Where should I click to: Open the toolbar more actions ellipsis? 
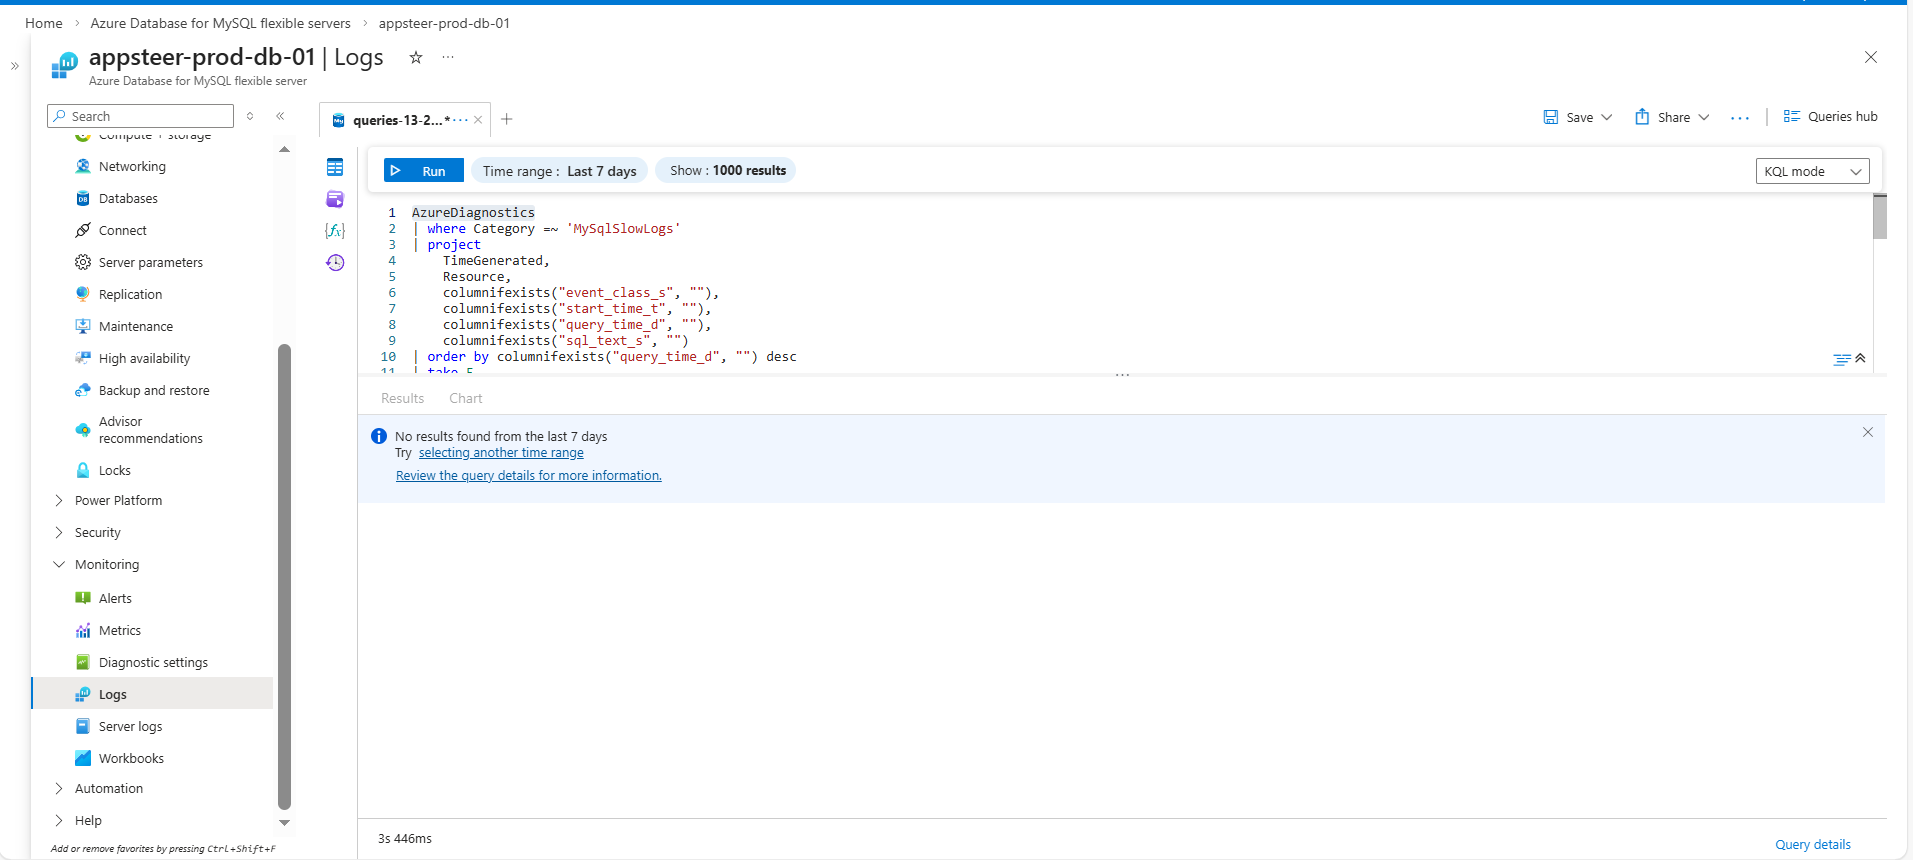click(x=1740, y=118)
